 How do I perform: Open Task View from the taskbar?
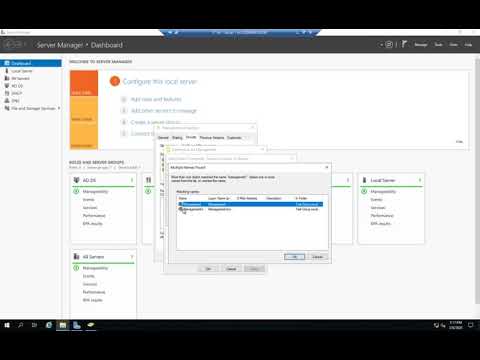34,325
